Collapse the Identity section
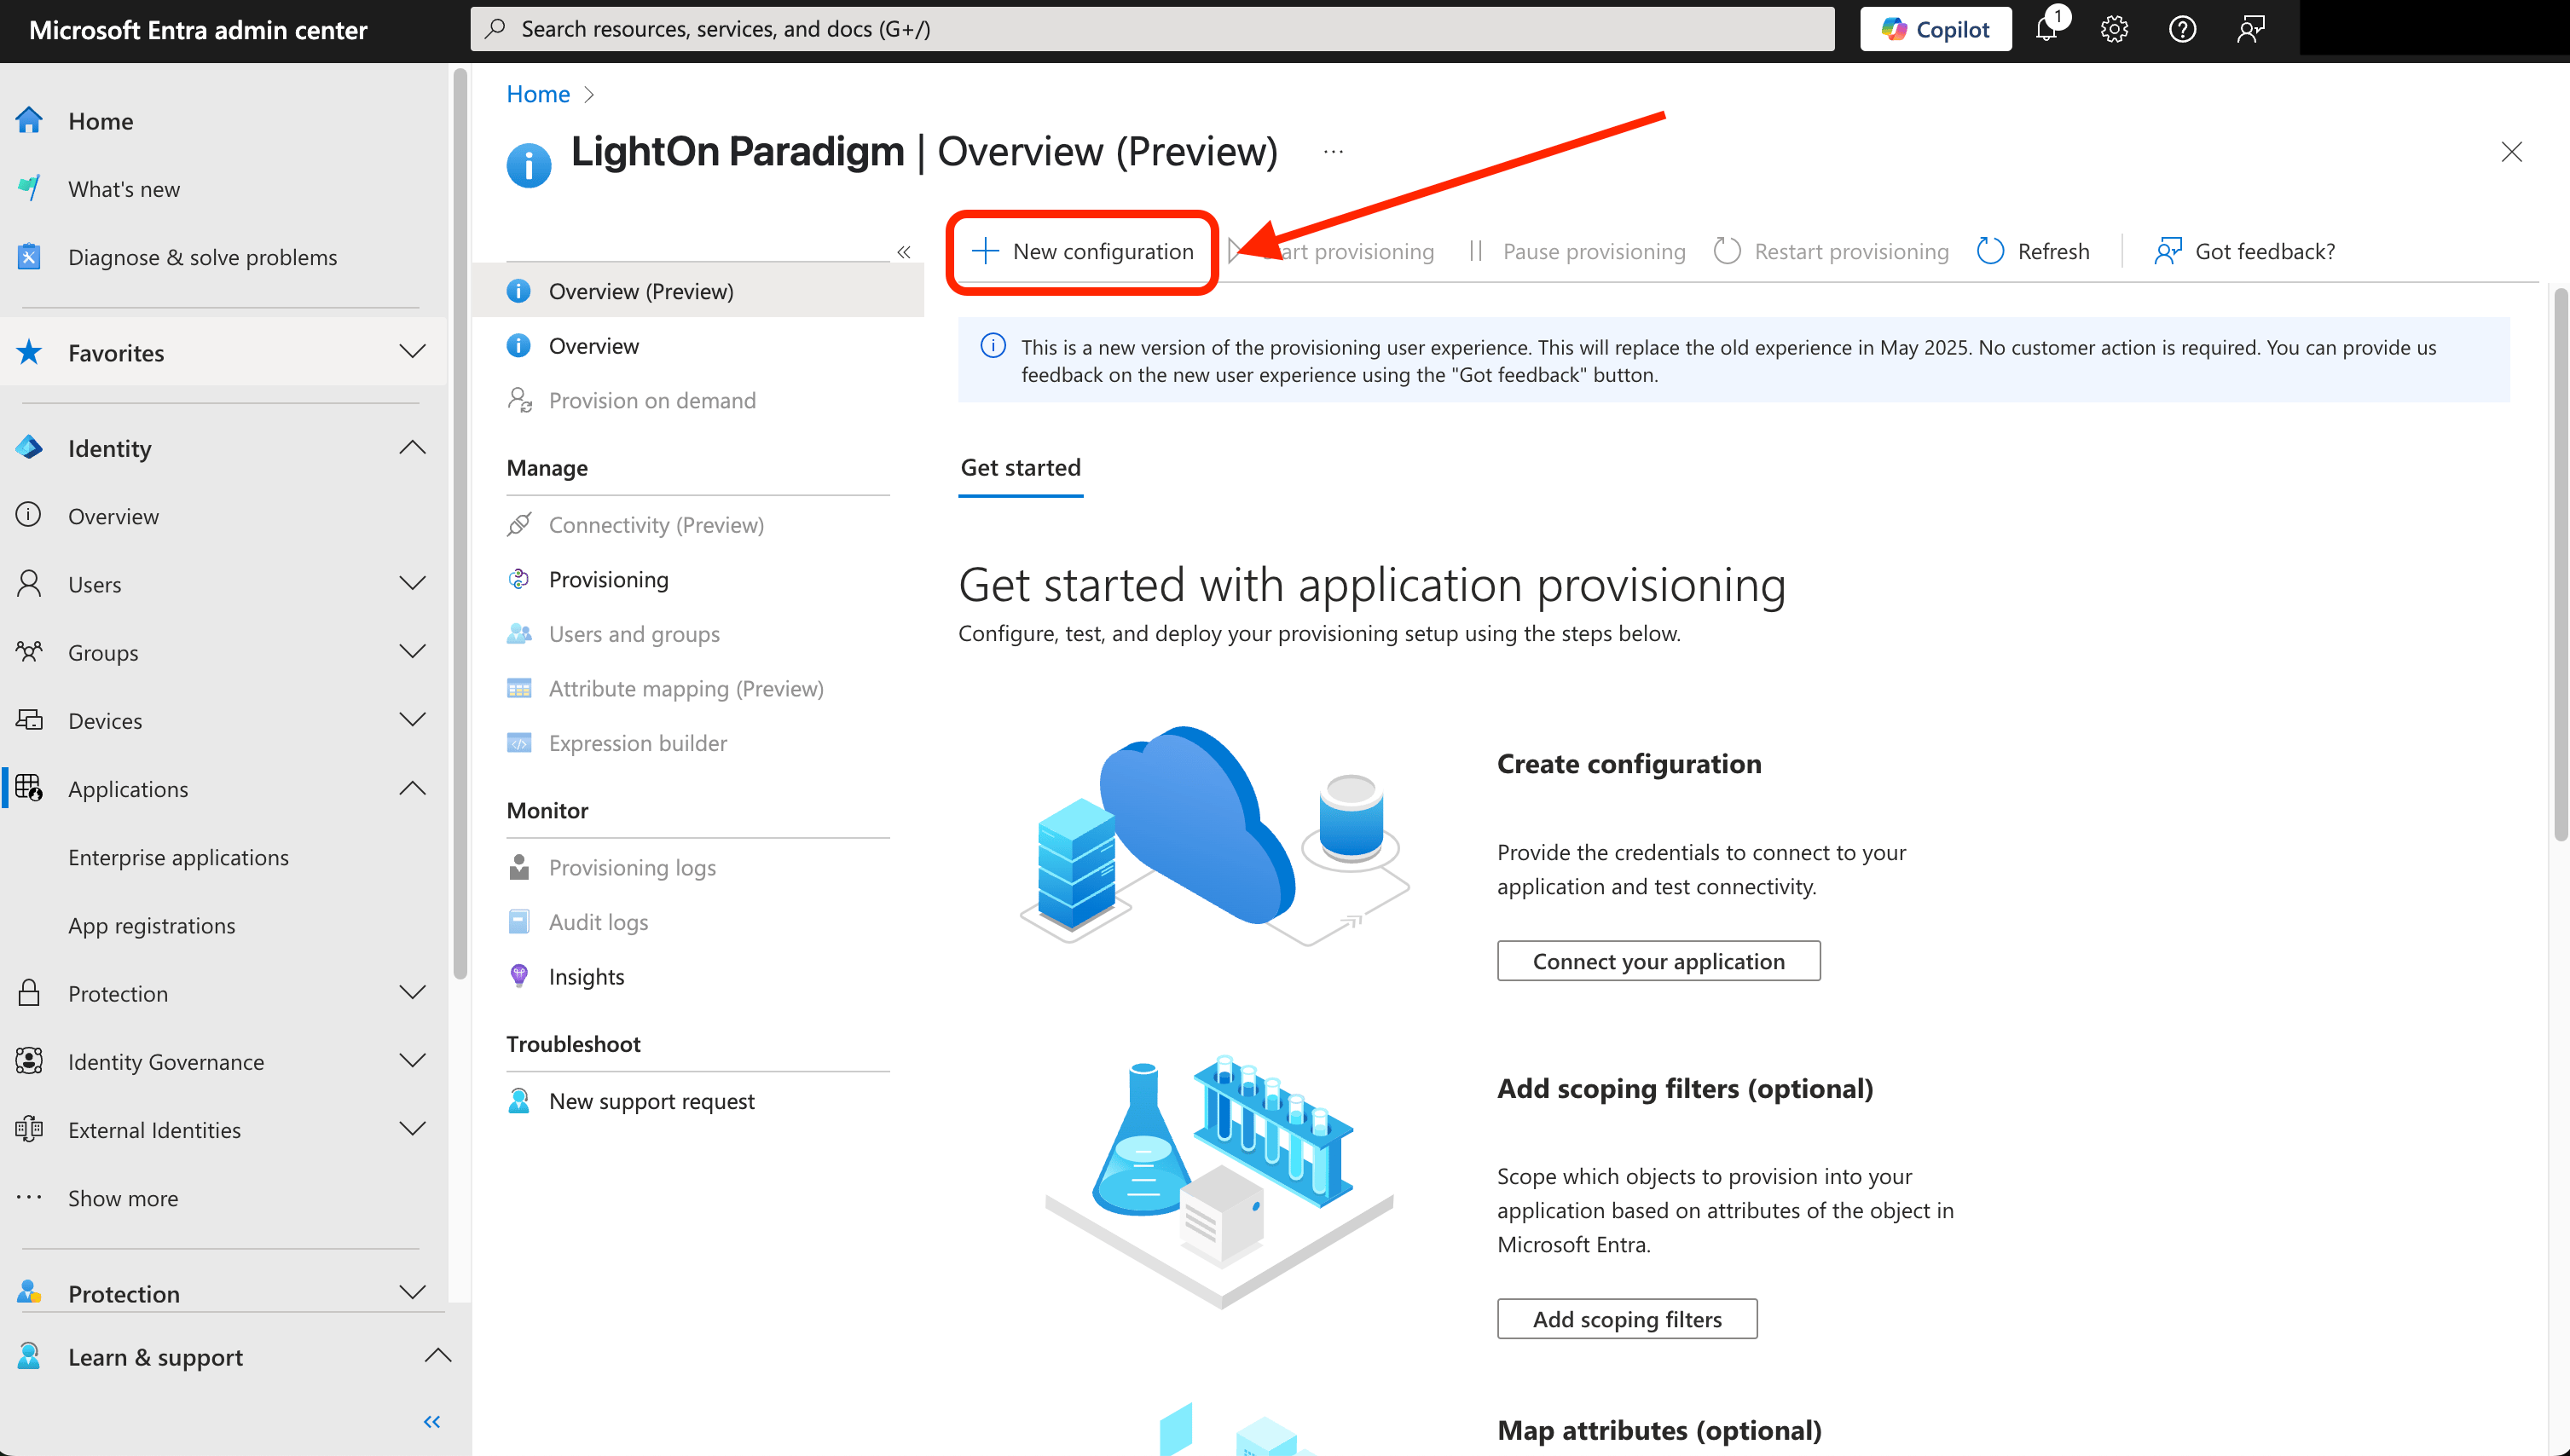The height and width of the screenshot is (1456, 2570). 412,447
